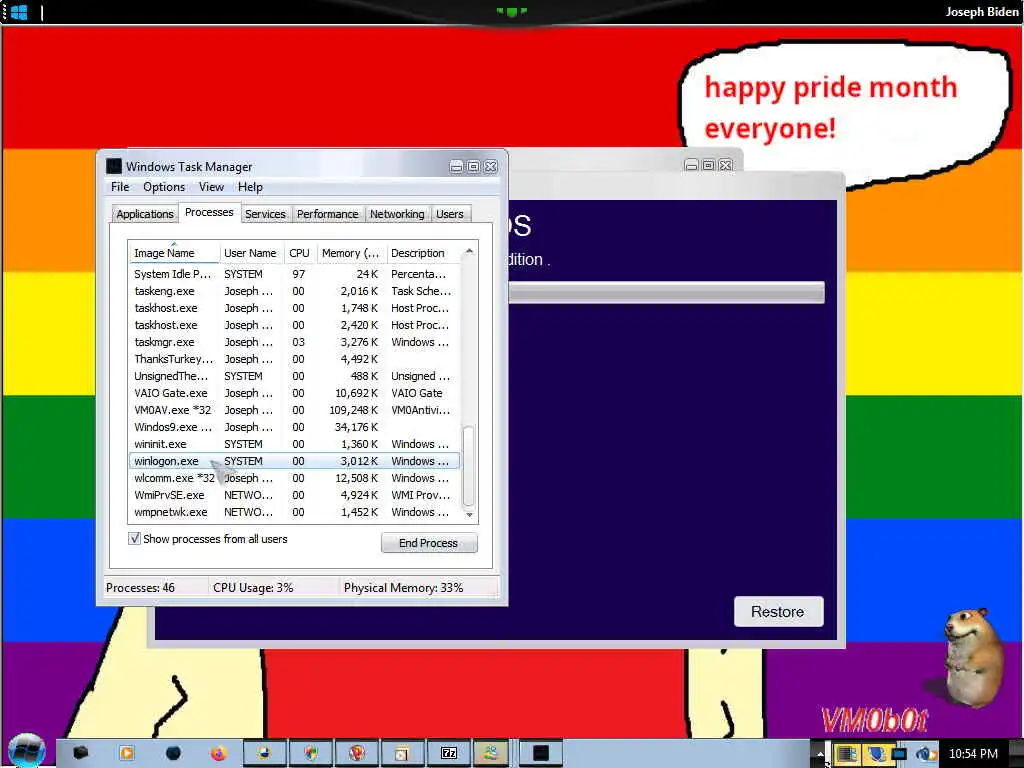Toggle Show processes from all users
This screenshot has width=1024, height=768.
pos(135,539)
